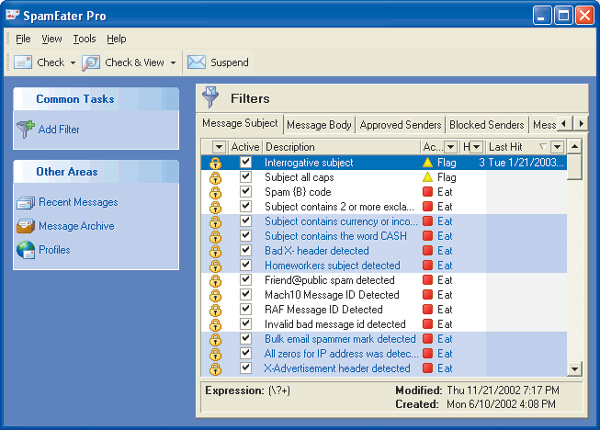The image size is (600, 430).
Task: Click the Suspend button label
Action: click(229, 62)
